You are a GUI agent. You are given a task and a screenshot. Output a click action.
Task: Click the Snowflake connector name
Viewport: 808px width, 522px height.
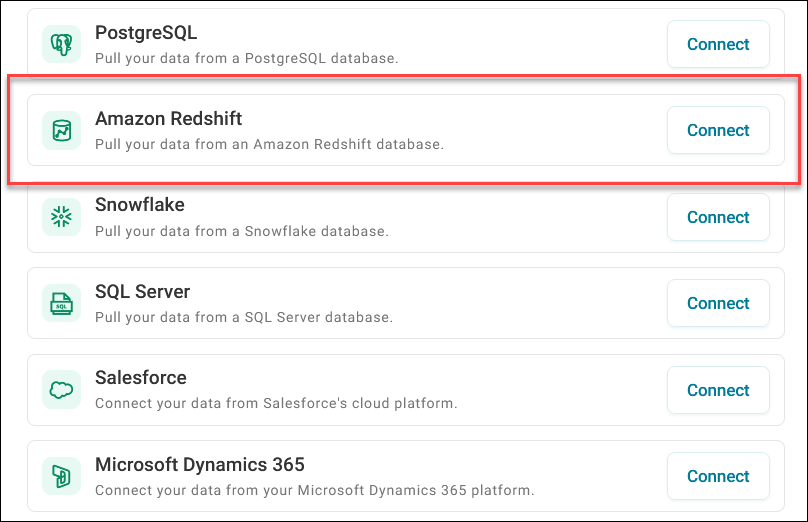(139, 205)
